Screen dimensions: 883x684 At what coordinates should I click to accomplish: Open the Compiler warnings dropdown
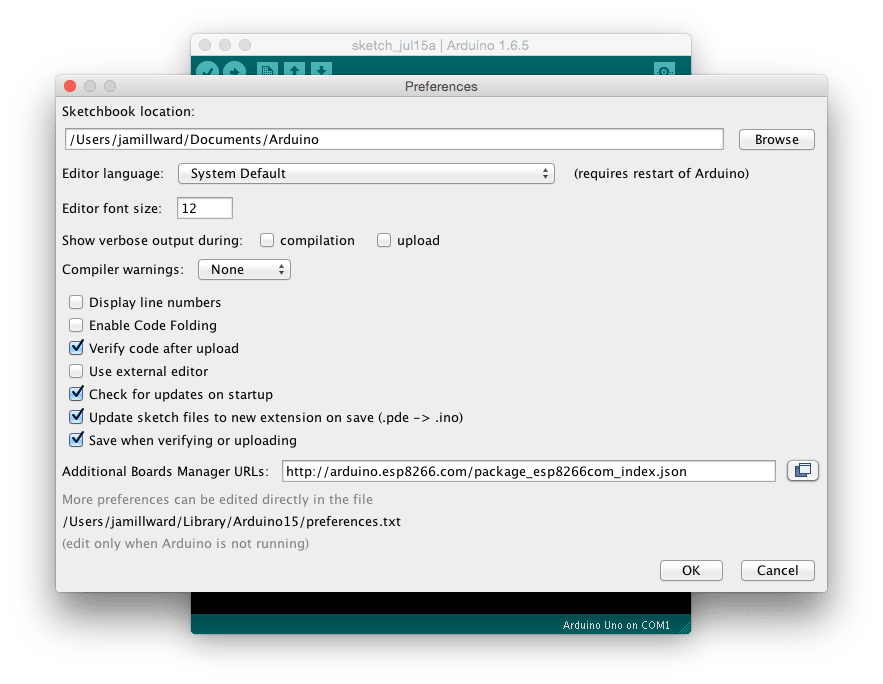click(244, 270)
